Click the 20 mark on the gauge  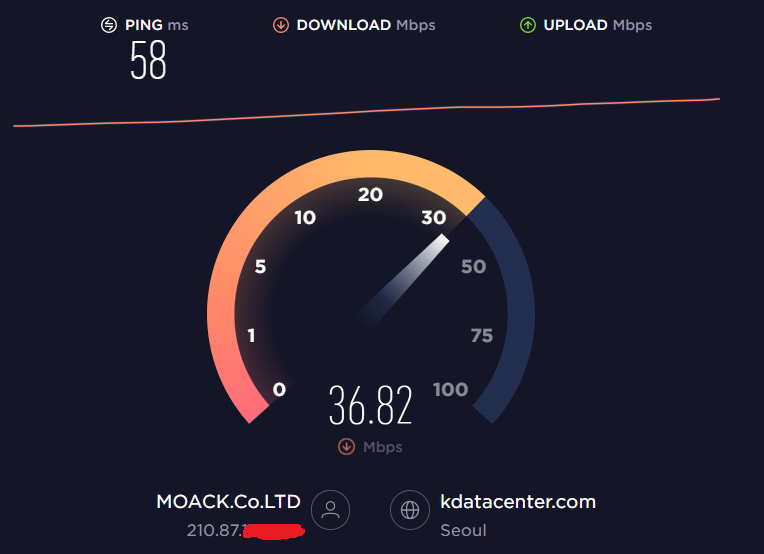pyautogui.click(x=370, y=195)
